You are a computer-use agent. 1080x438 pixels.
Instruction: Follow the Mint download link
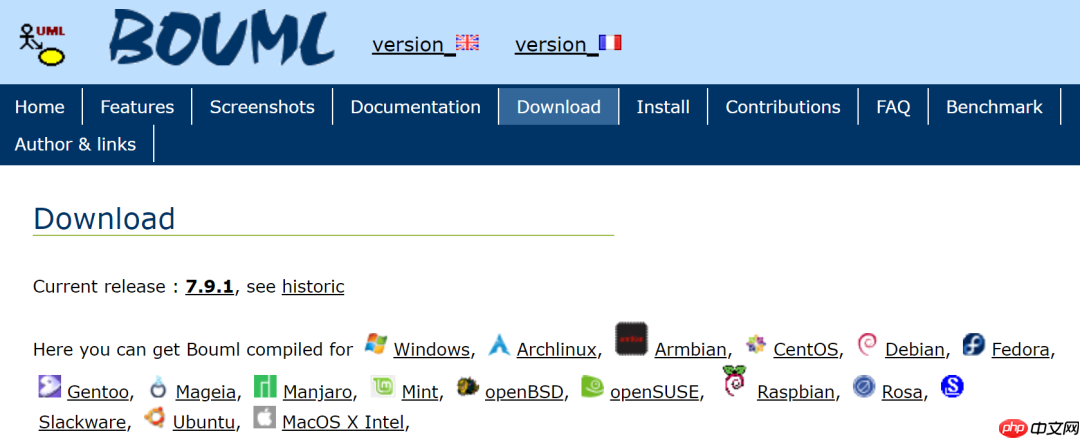pyautogui.click(x=419, y=392)
